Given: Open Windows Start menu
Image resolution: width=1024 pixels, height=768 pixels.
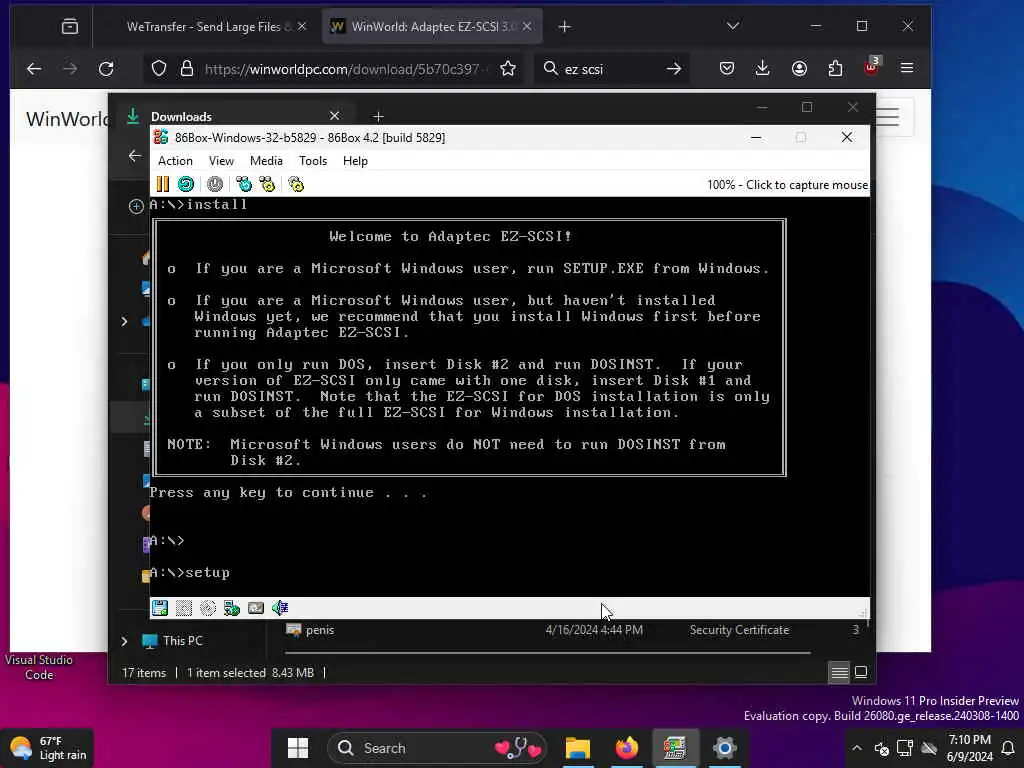Looking at the screenshot, I should pyautogui.click(x=298, y=748).
